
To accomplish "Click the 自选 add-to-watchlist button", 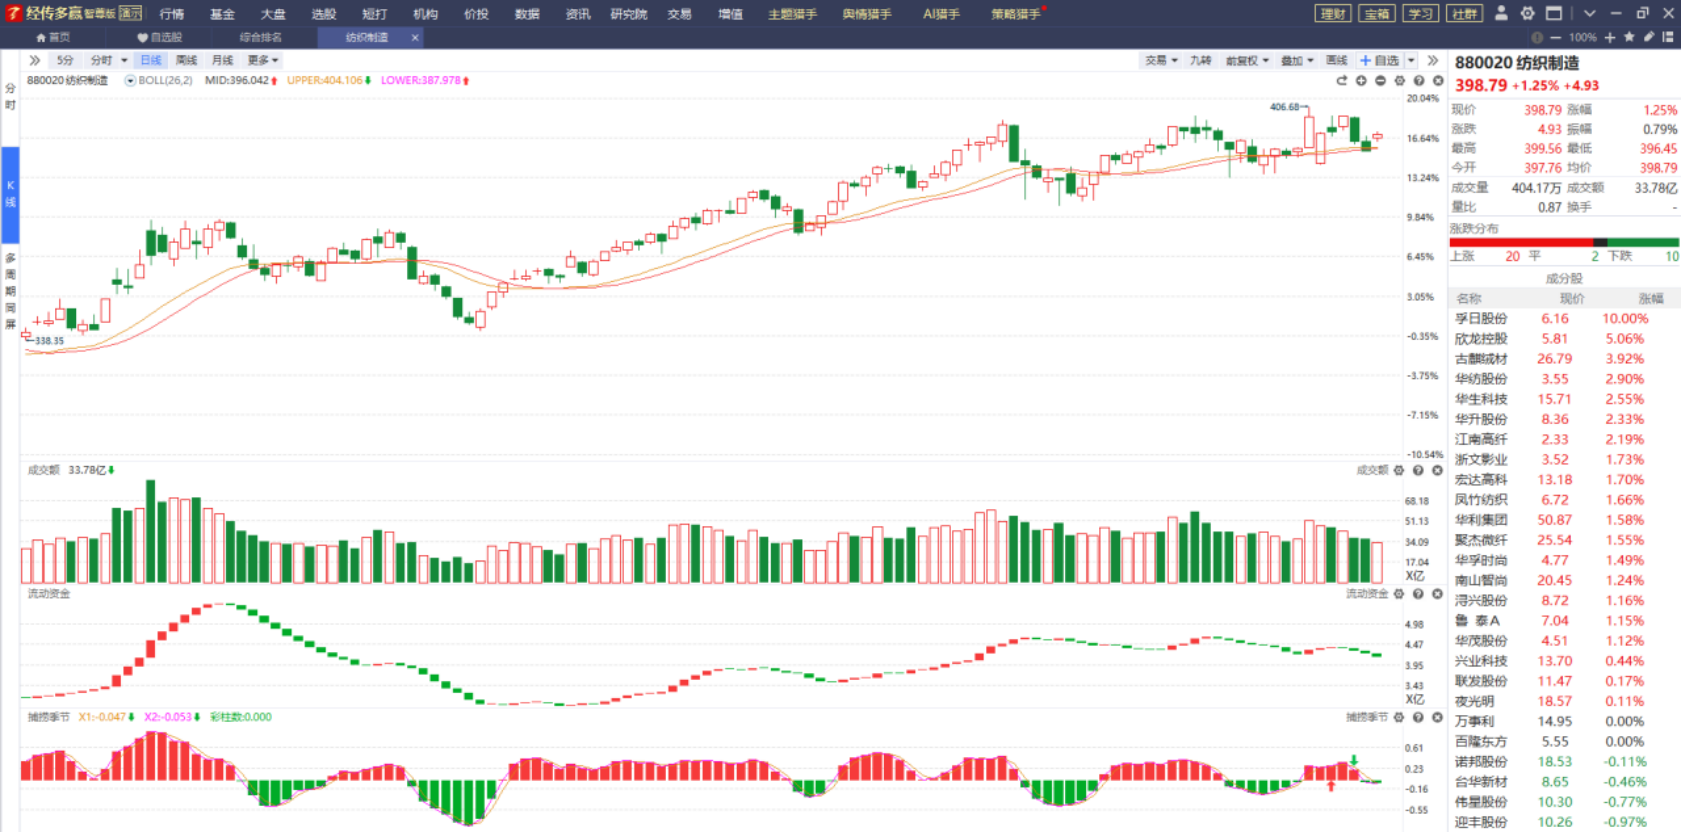I will coord(1380,61).
